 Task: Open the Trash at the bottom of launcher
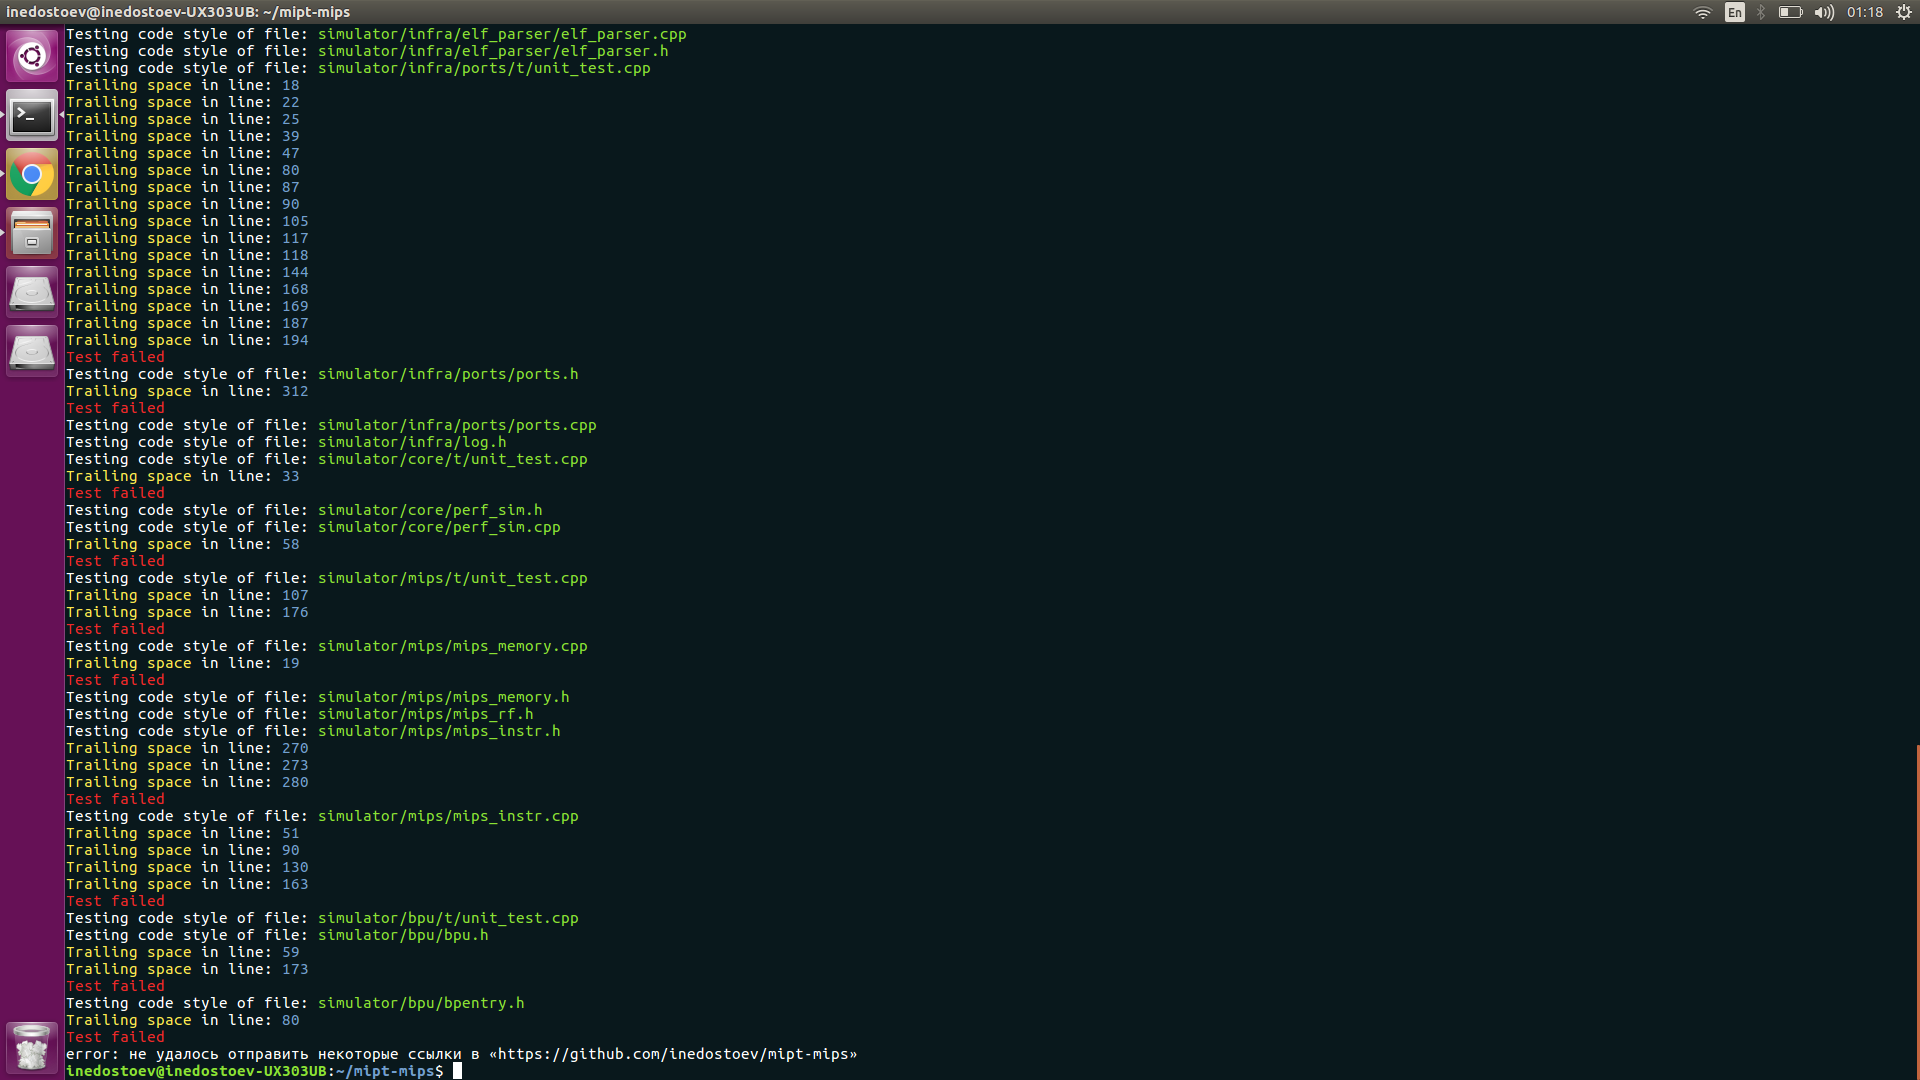(x=32, y=1047)
